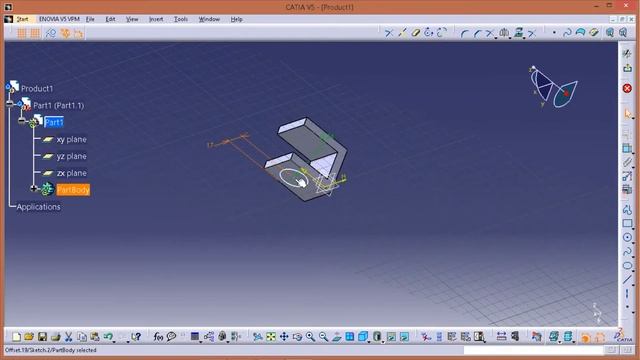Save the document with the floppy icon

tap(42, 337)
